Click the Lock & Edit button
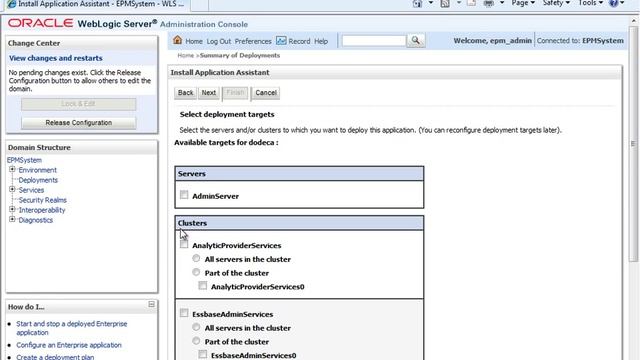Viewport: 640px width, 360px height. pos(78,104)
